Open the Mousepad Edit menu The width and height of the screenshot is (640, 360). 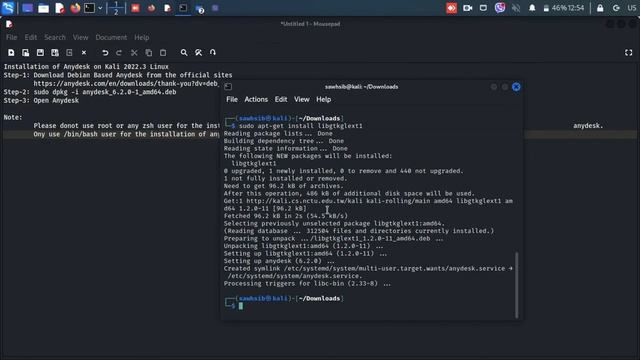point(31,38)
